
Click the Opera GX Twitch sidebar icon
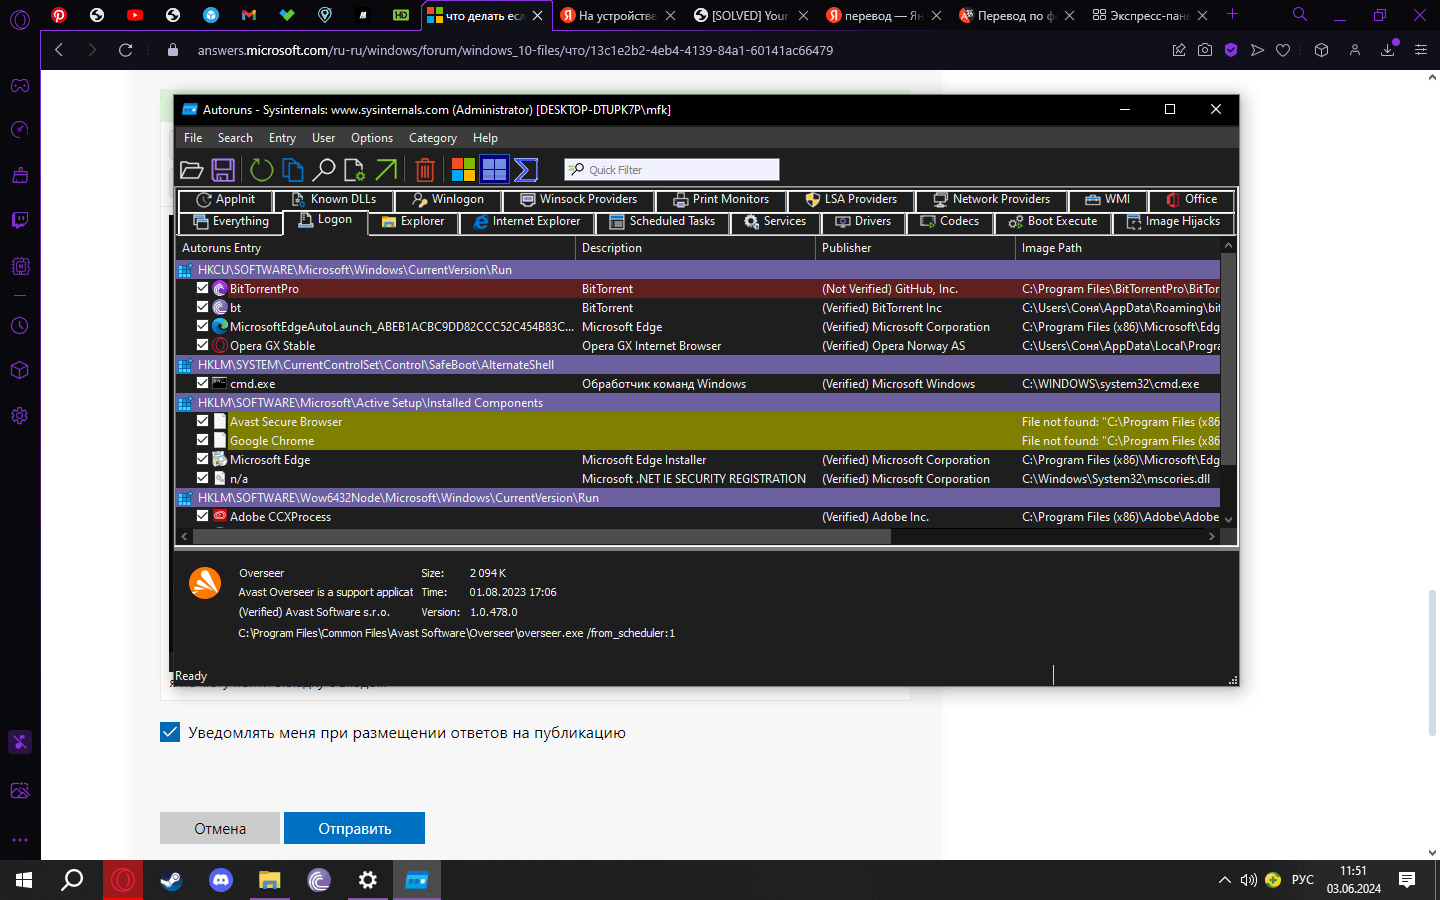tap(20, 220)
